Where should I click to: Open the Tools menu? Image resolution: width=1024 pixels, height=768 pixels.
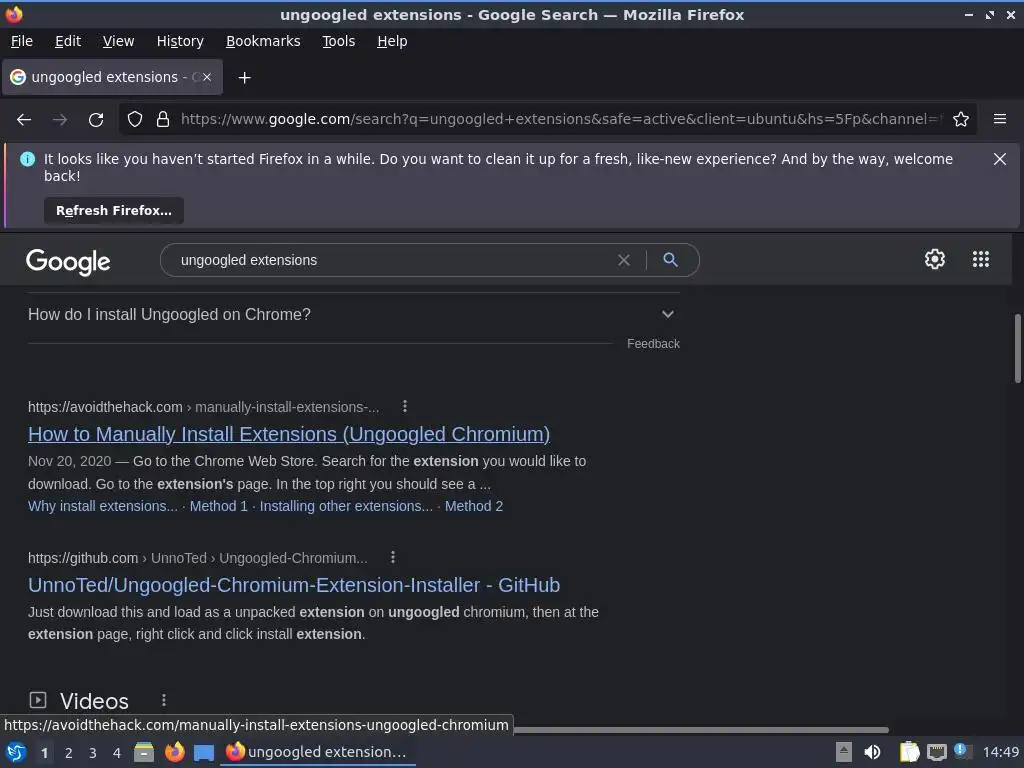[338, 41]
